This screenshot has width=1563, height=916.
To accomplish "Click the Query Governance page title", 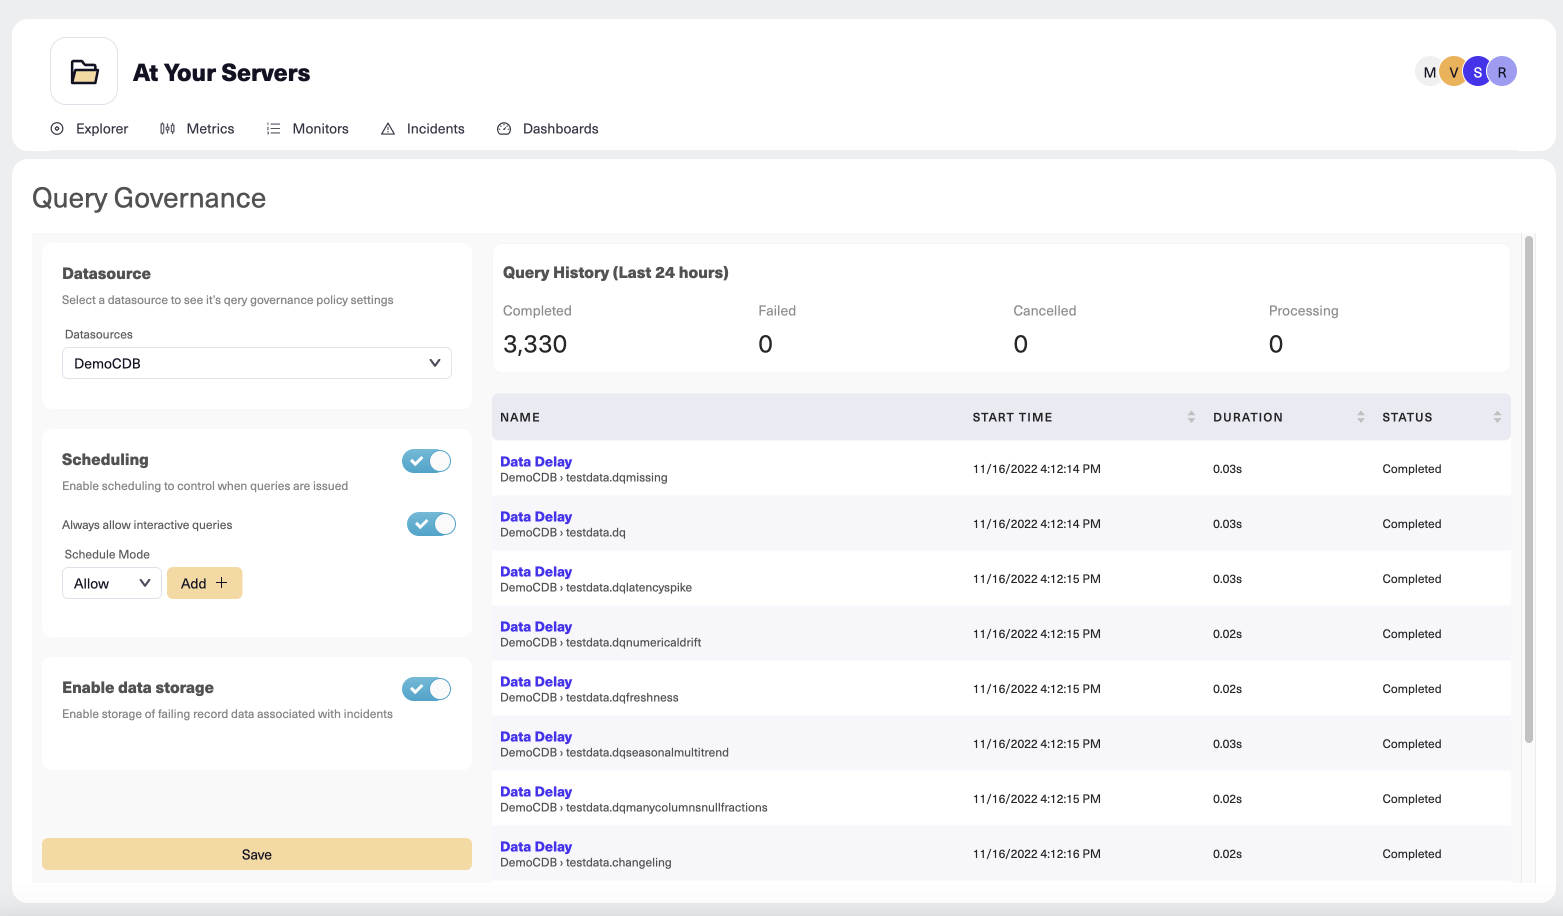I will [149, 198].
